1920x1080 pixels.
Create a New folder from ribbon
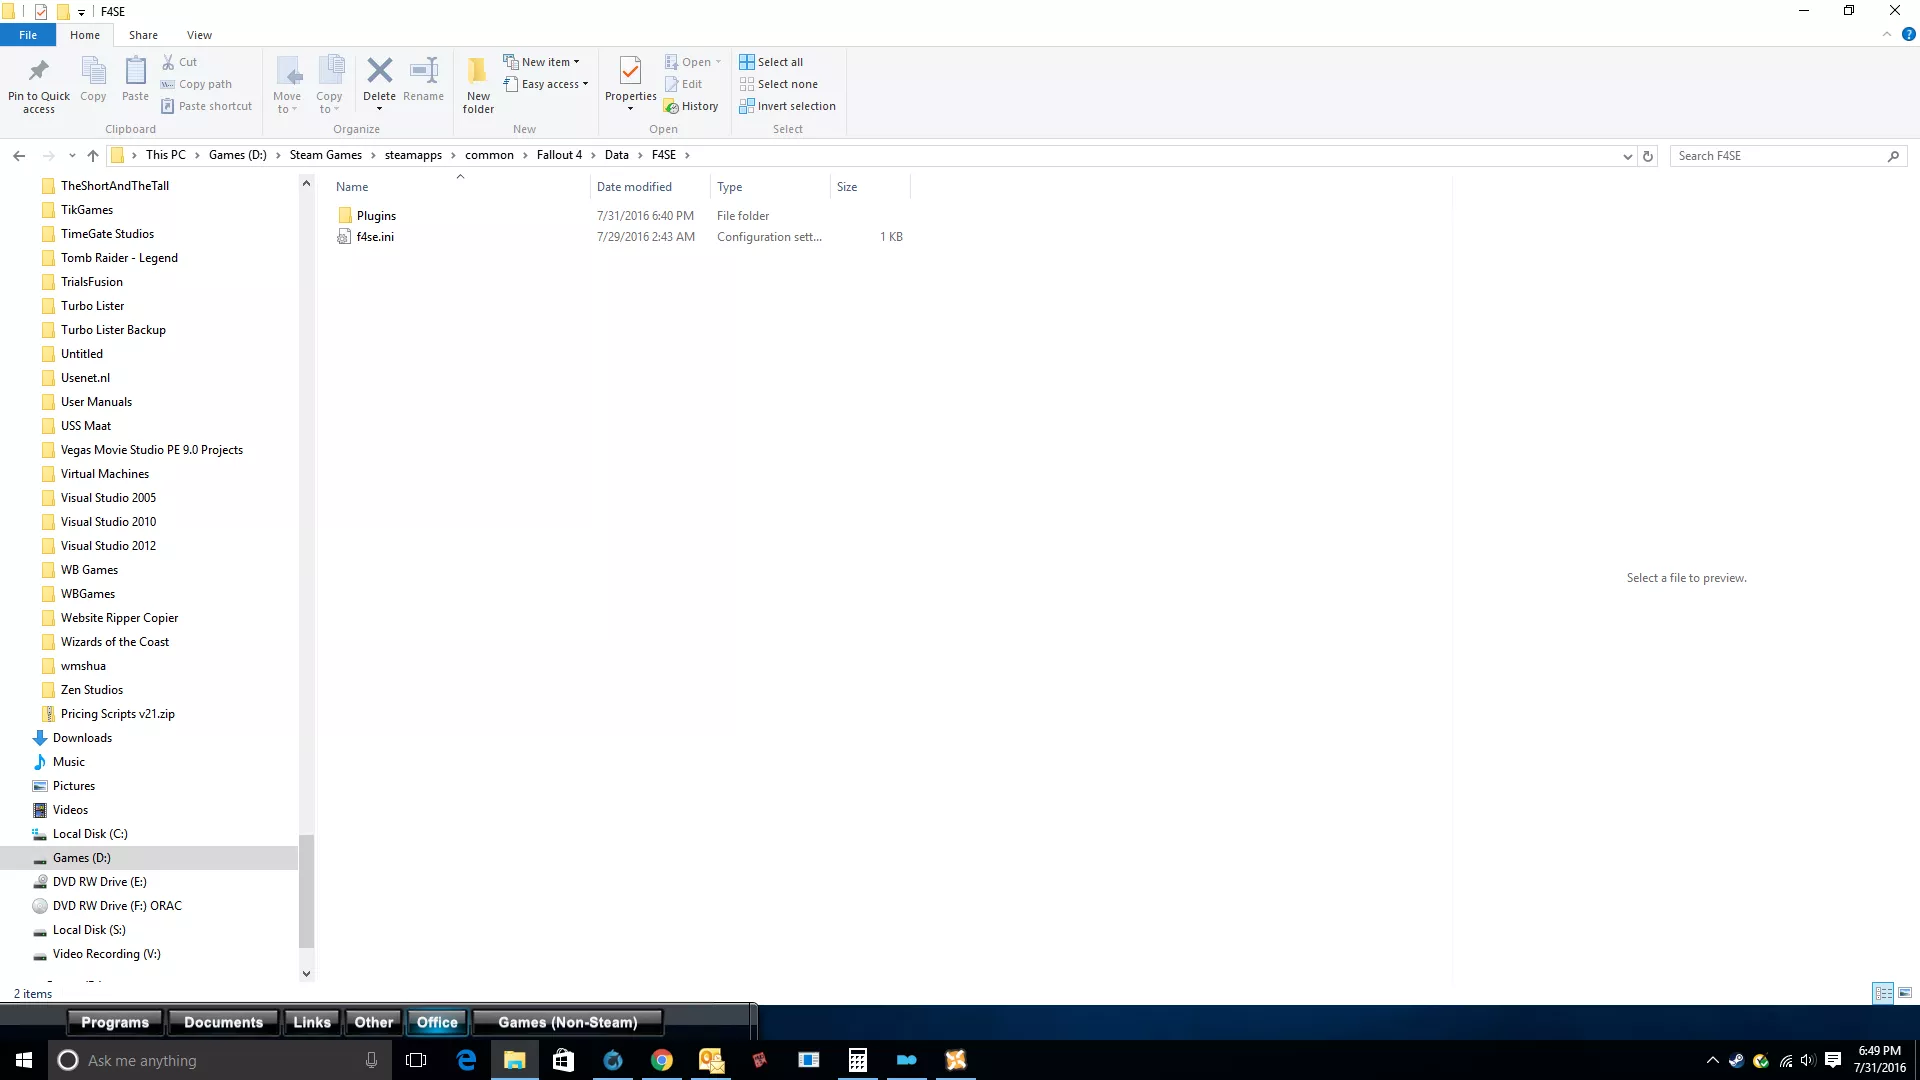[478, 85]
